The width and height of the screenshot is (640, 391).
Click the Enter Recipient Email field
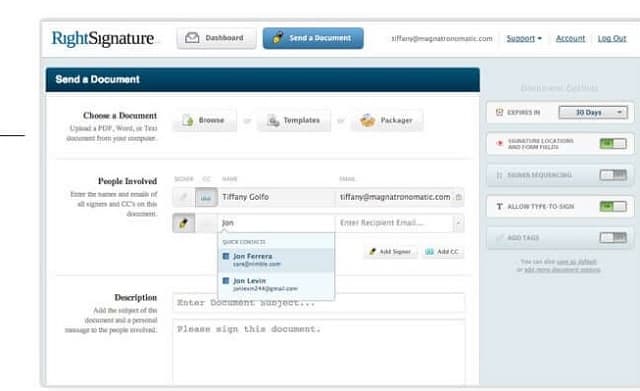pos(394,223)
